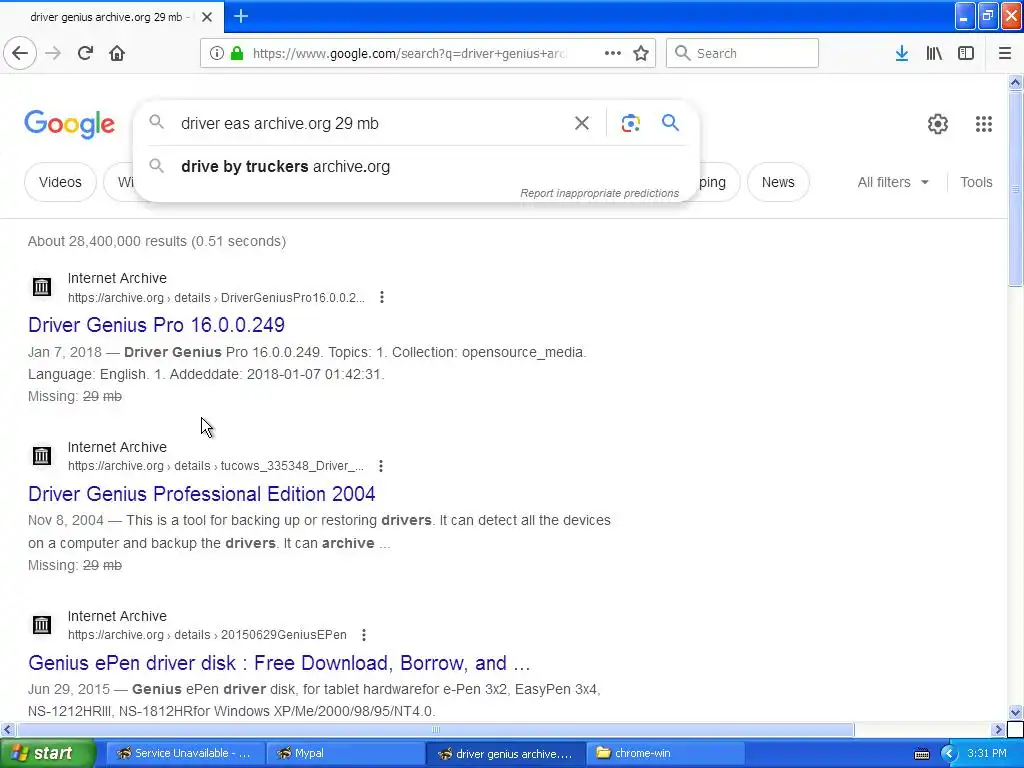Screen dimensions: 1024x768
Task: Show site information icon in address bar
Action: pyautogui.click(x=217, y=53)
